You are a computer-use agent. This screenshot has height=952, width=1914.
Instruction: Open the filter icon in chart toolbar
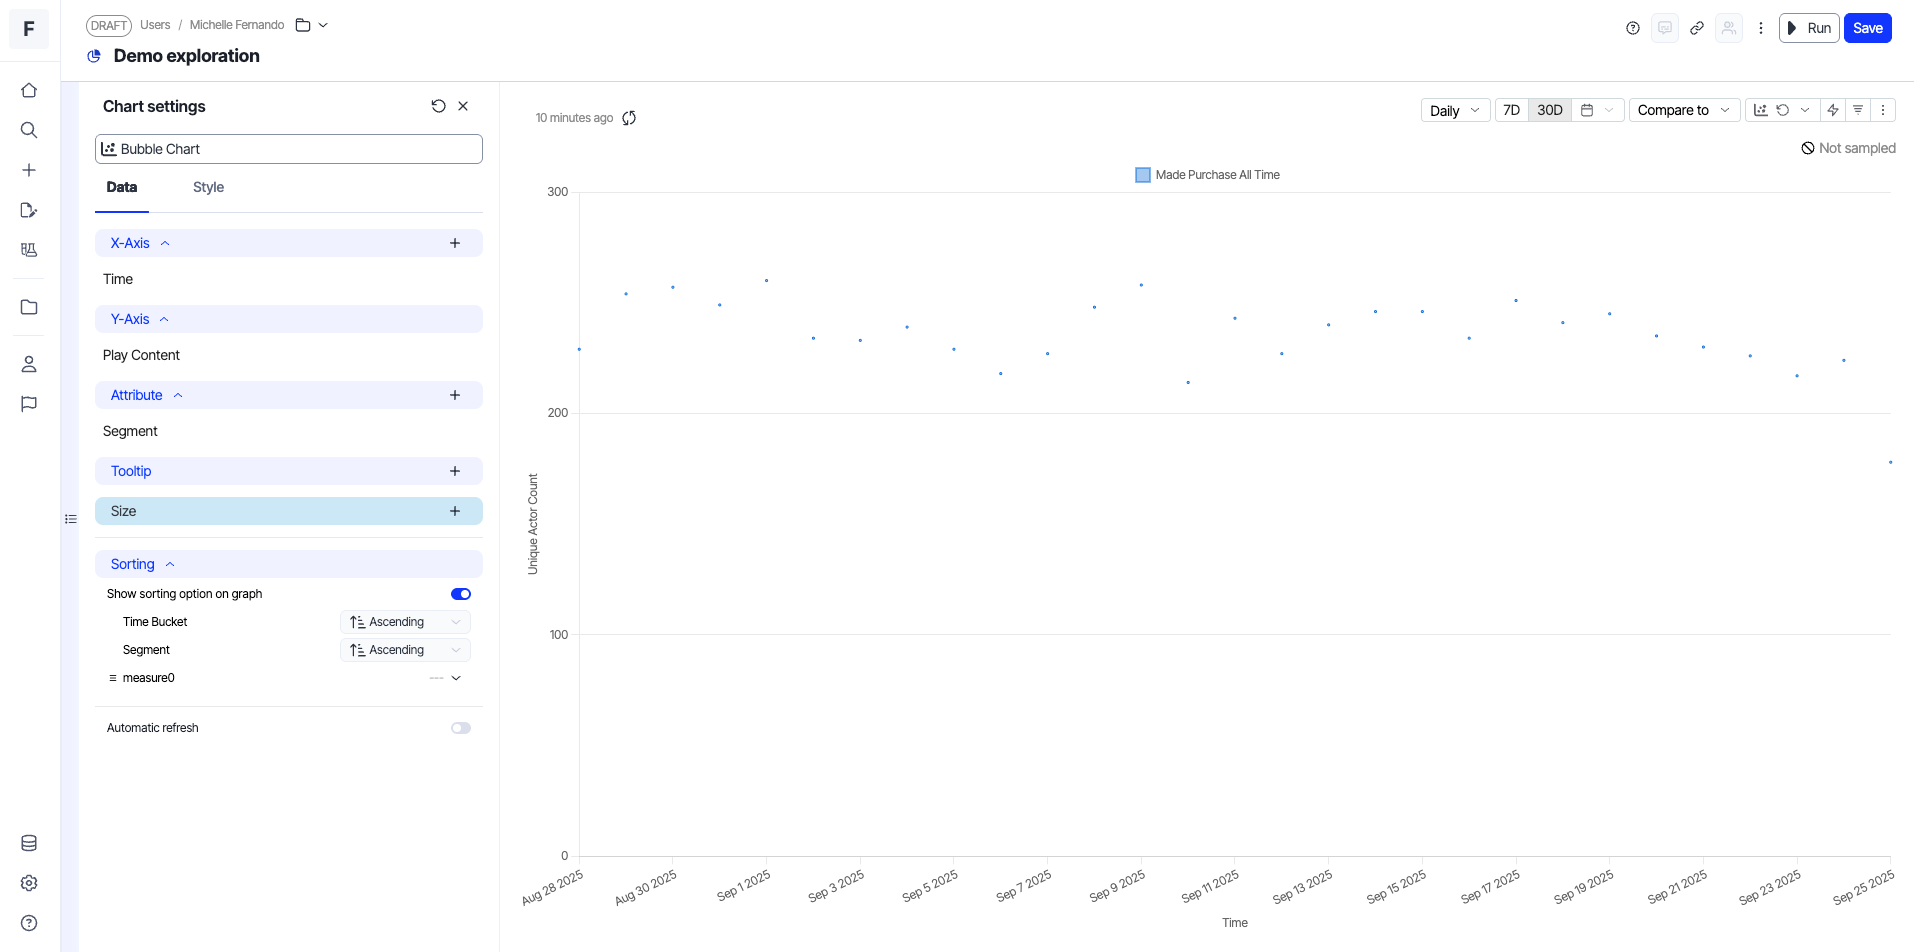tap(1858, 110)
